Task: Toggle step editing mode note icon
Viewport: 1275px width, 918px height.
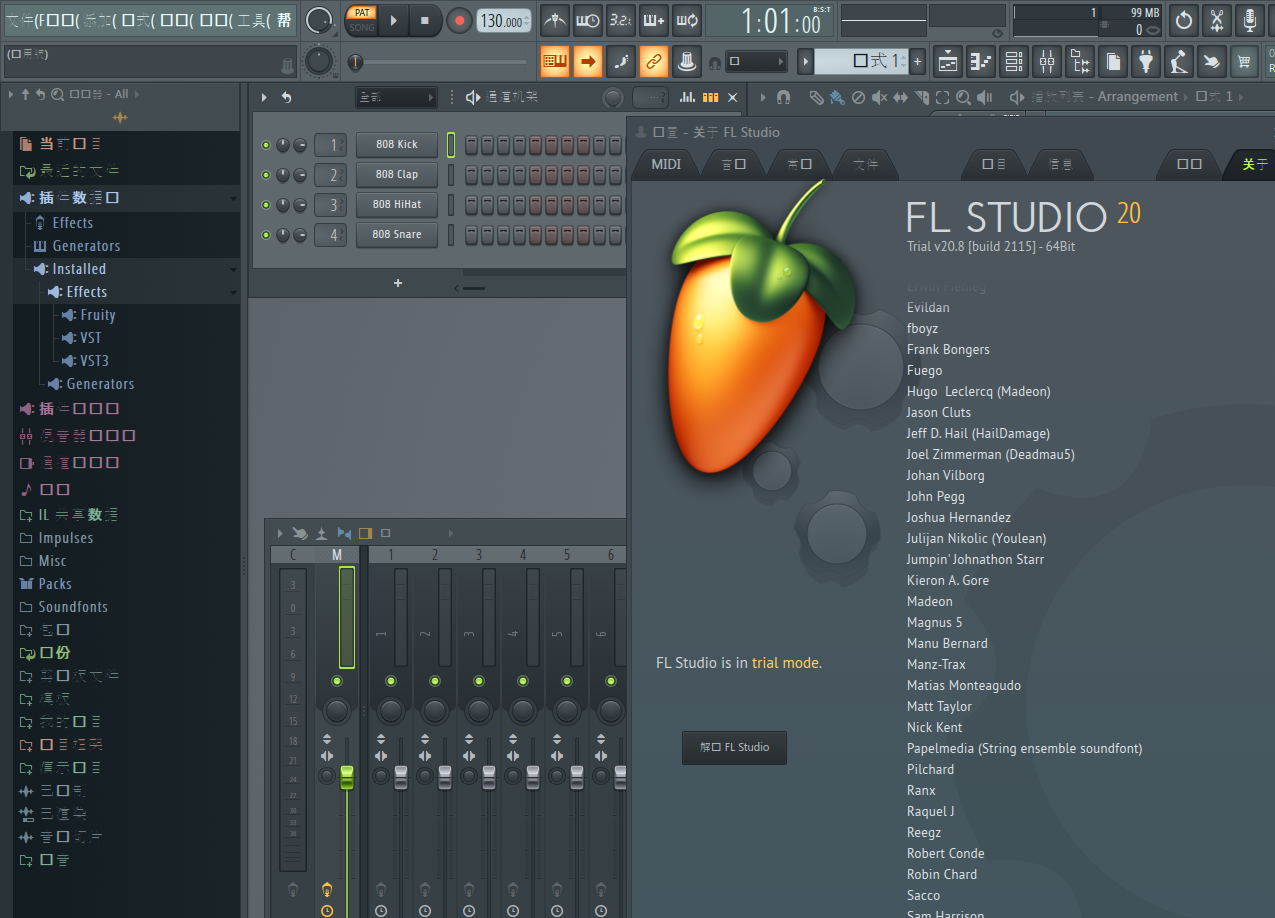Action: 621,61
